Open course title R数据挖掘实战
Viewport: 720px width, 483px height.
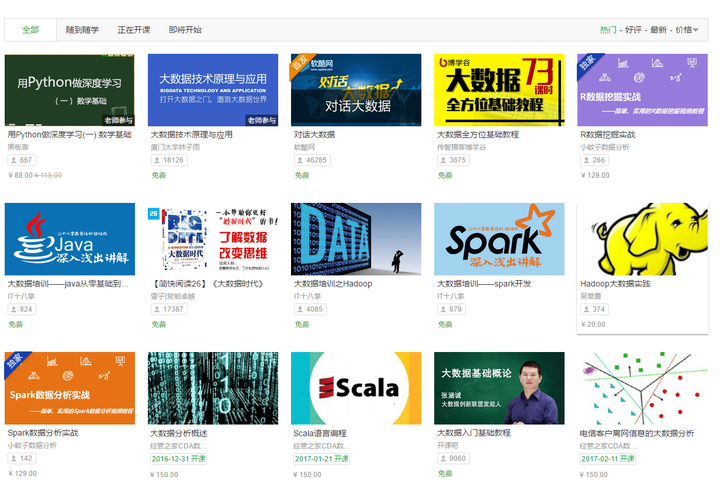[x=608, y=135]
